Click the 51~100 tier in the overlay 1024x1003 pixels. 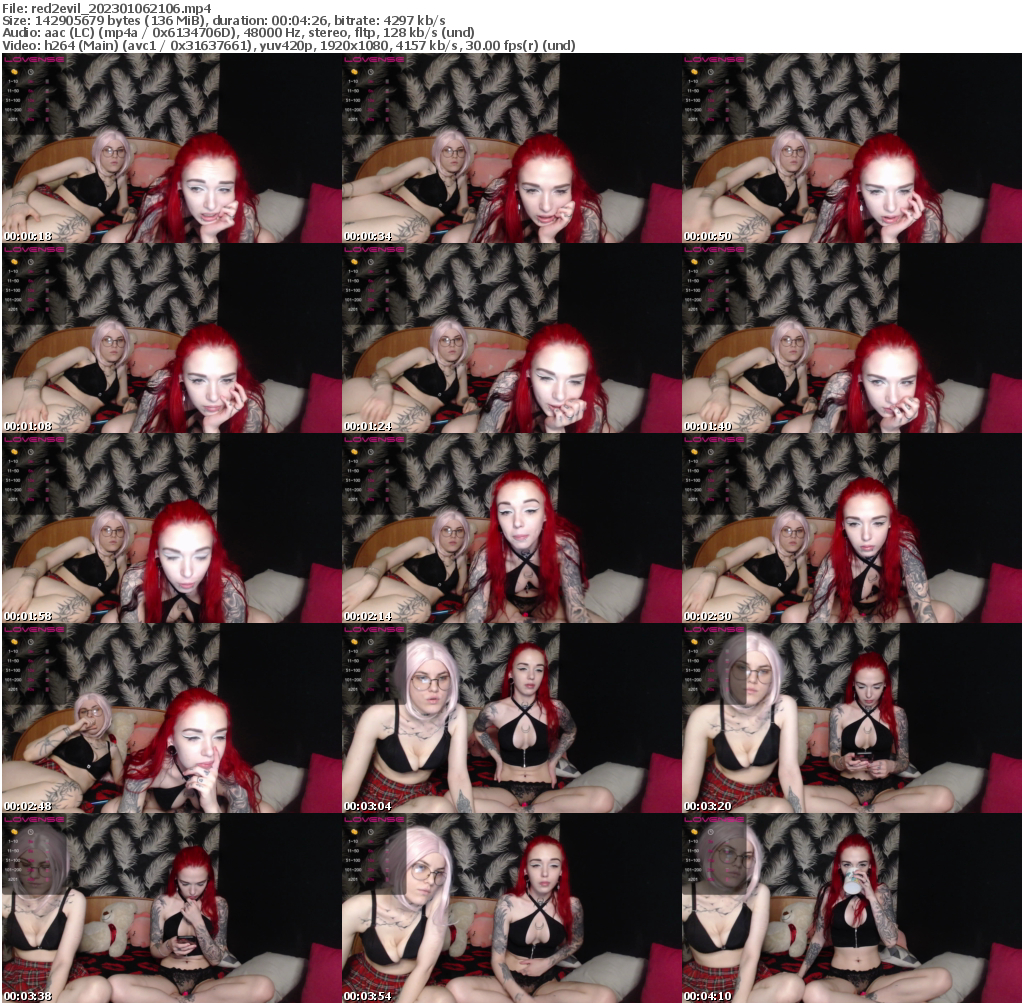[x=12, y=100]
